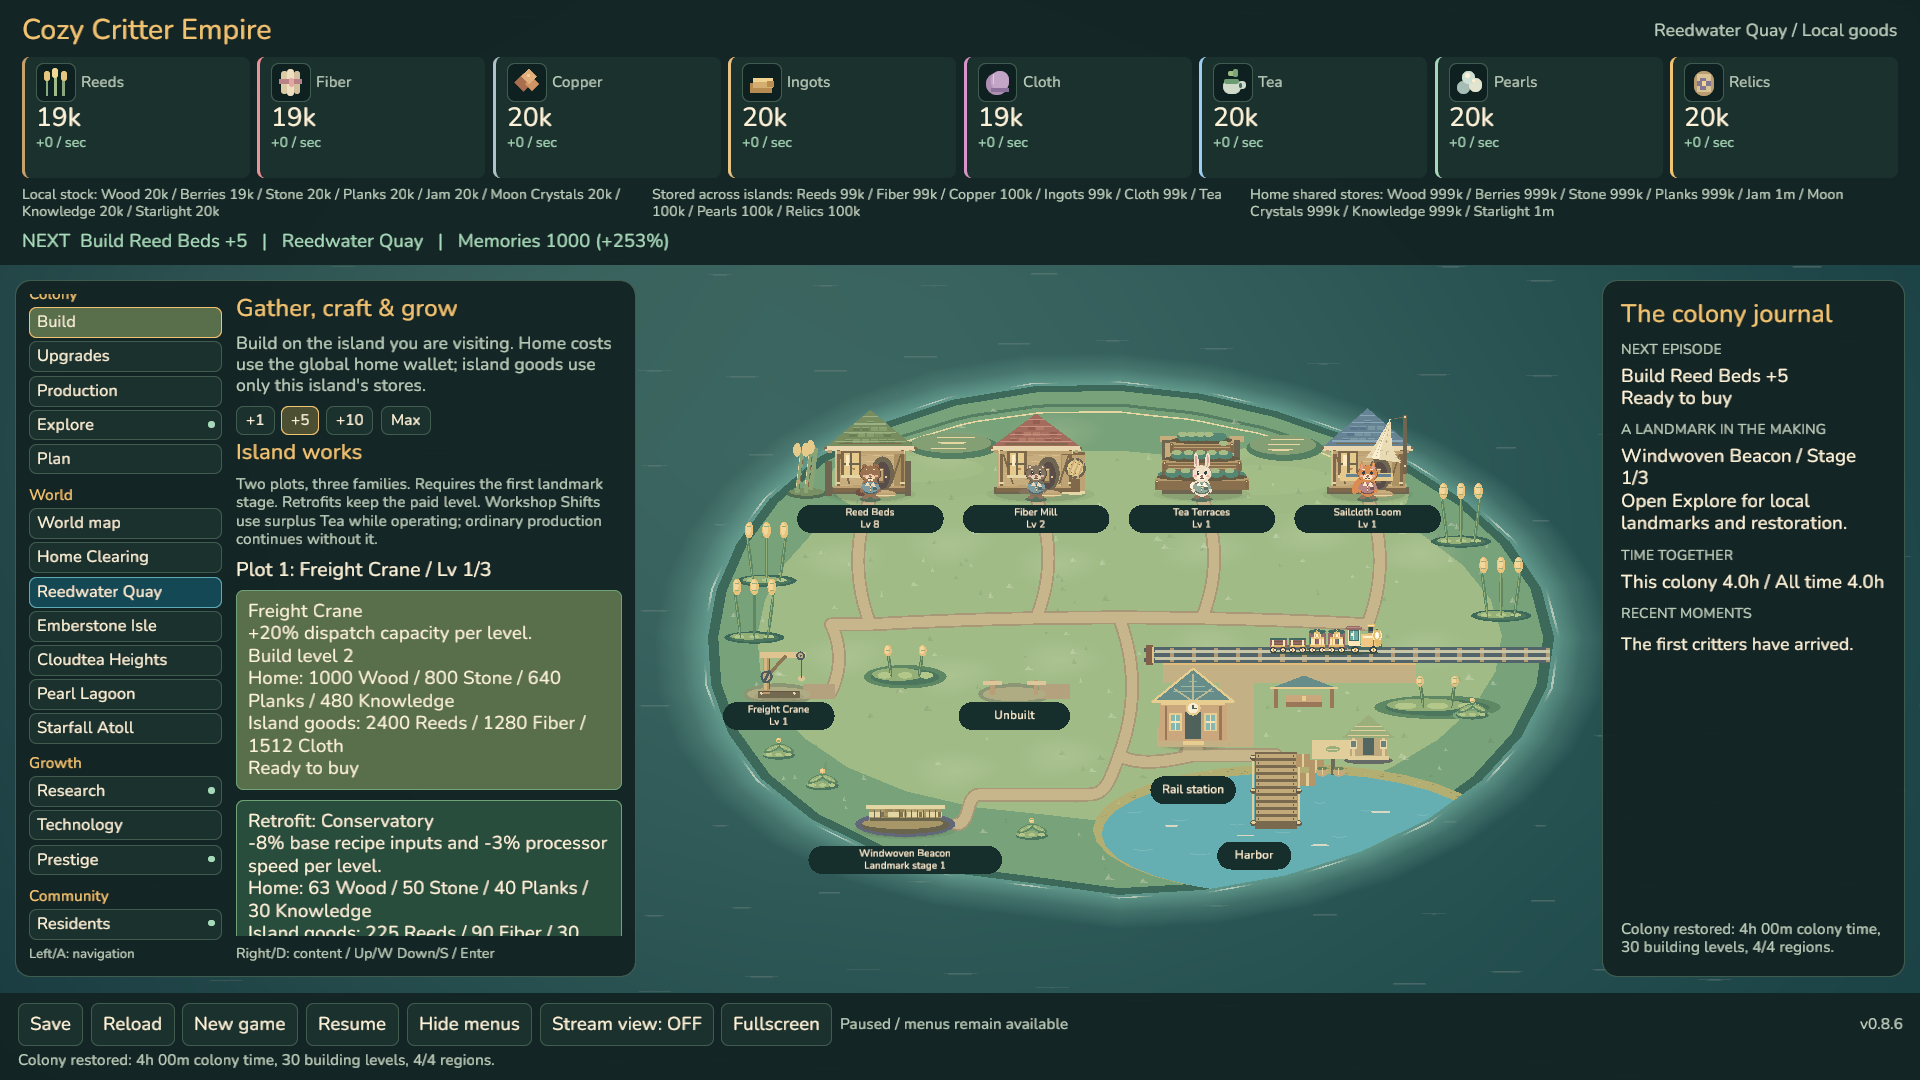Click the Copper resource icon
The image size is (1920, 1080).
pos(526,82)
